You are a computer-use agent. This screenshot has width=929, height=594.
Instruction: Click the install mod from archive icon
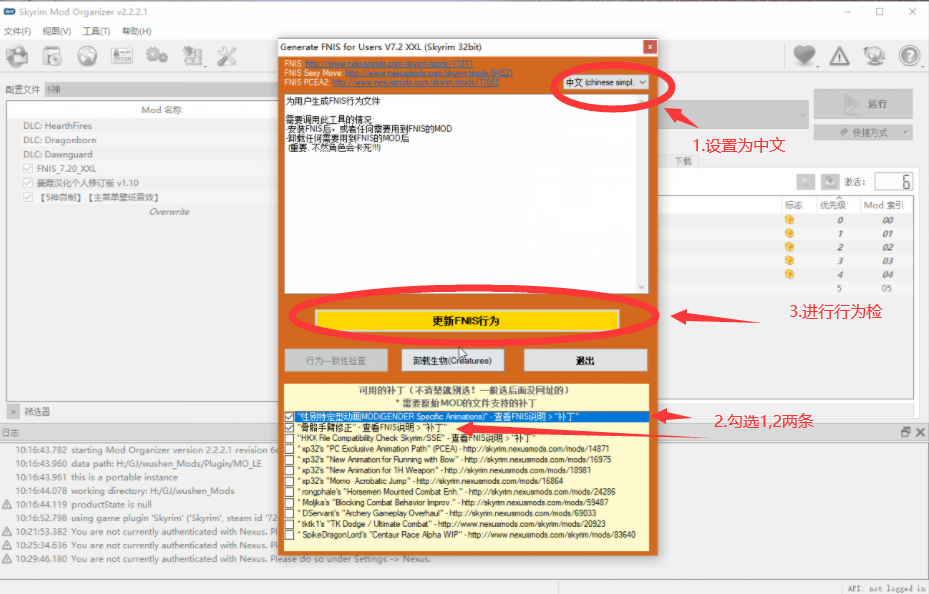pyautogui.click(x=52, y=56)
